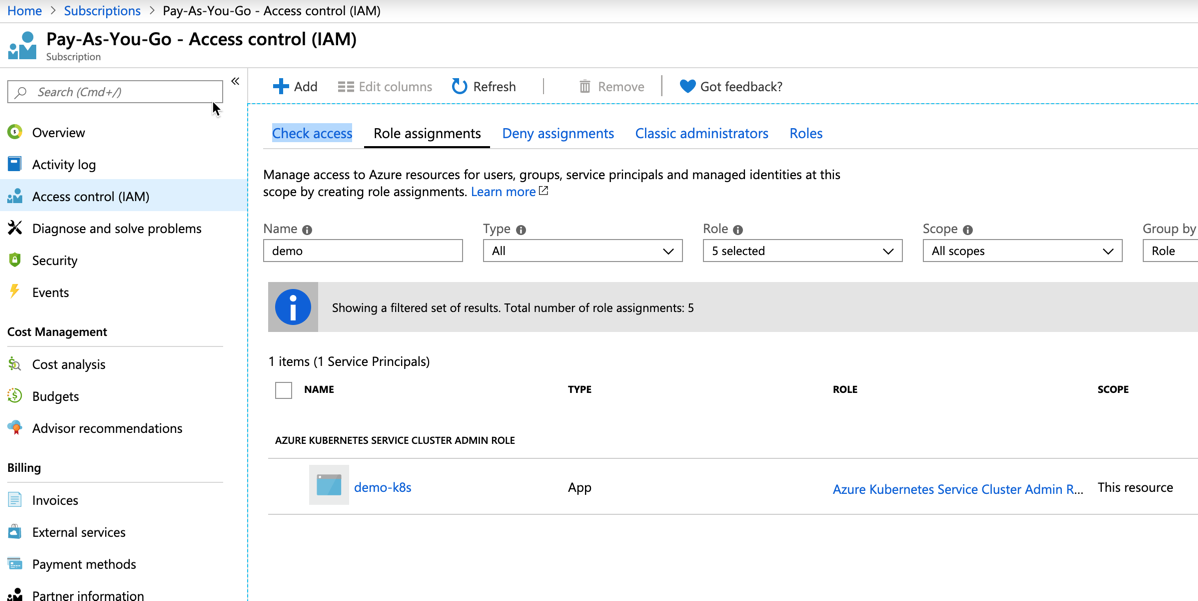Click the Name filter input field
This screenshot has width=1198, height=601.
363,251
